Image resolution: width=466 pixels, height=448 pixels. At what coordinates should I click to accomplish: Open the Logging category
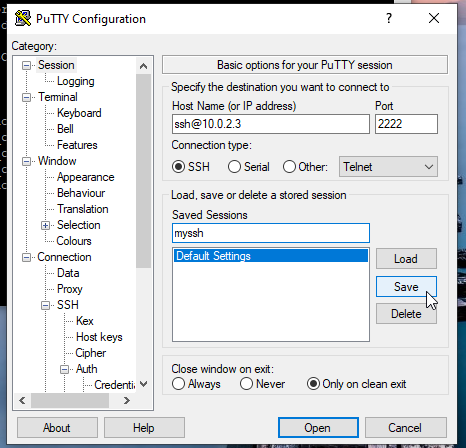(76, 81)
